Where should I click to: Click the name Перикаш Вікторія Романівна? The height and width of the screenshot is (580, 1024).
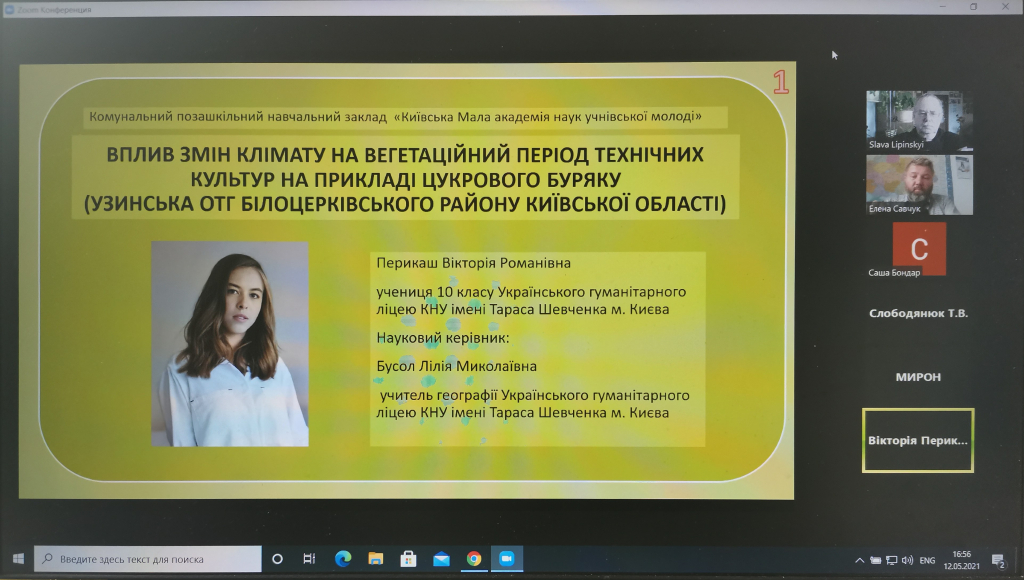tap(473, 263)
